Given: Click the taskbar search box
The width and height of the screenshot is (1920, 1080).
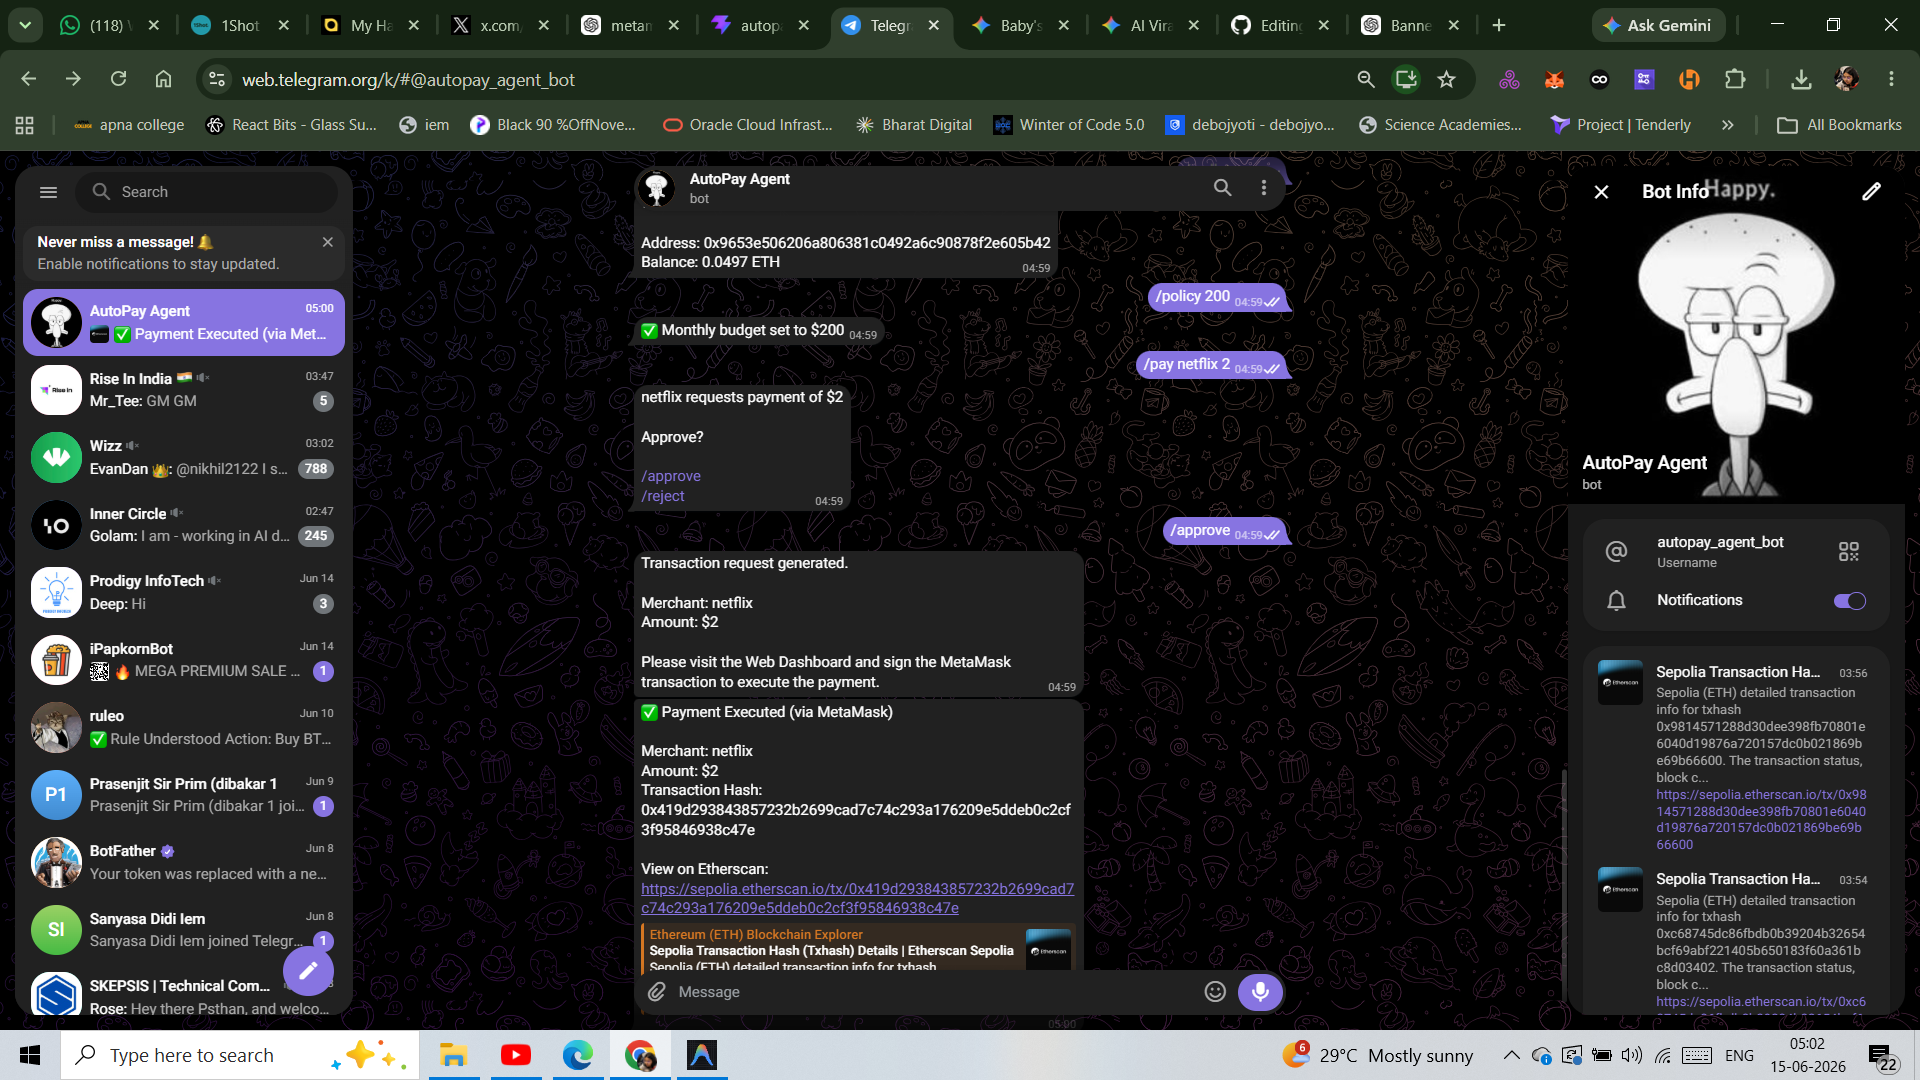Looking at the screenshot, I should [x=240, y=1055].
